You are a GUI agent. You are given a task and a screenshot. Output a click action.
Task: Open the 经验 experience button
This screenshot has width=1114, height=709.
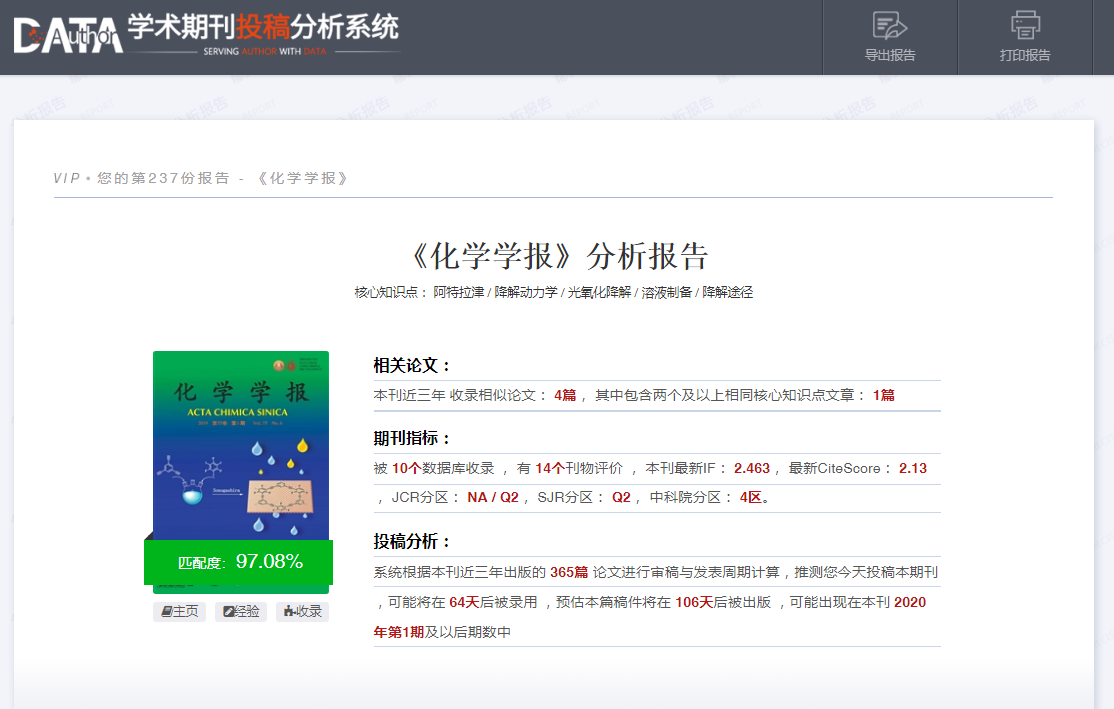pos(241,611)
